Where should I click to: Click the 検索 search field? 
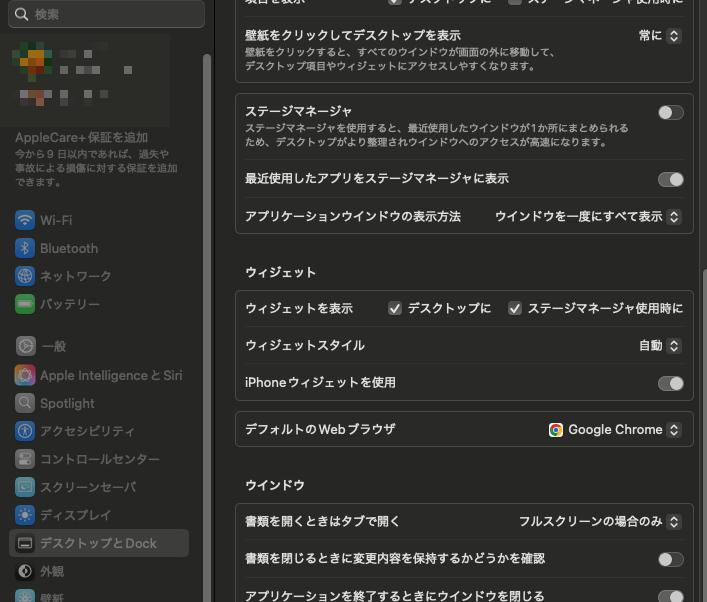106,14
